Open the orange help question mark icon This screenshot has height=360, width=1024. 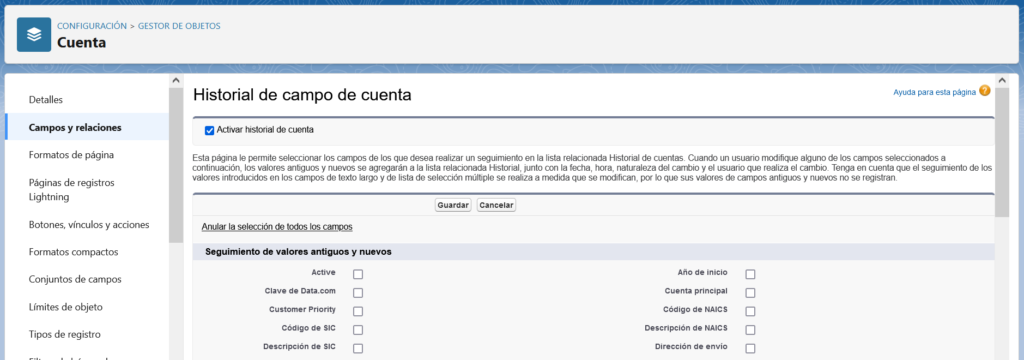(984, 91)
